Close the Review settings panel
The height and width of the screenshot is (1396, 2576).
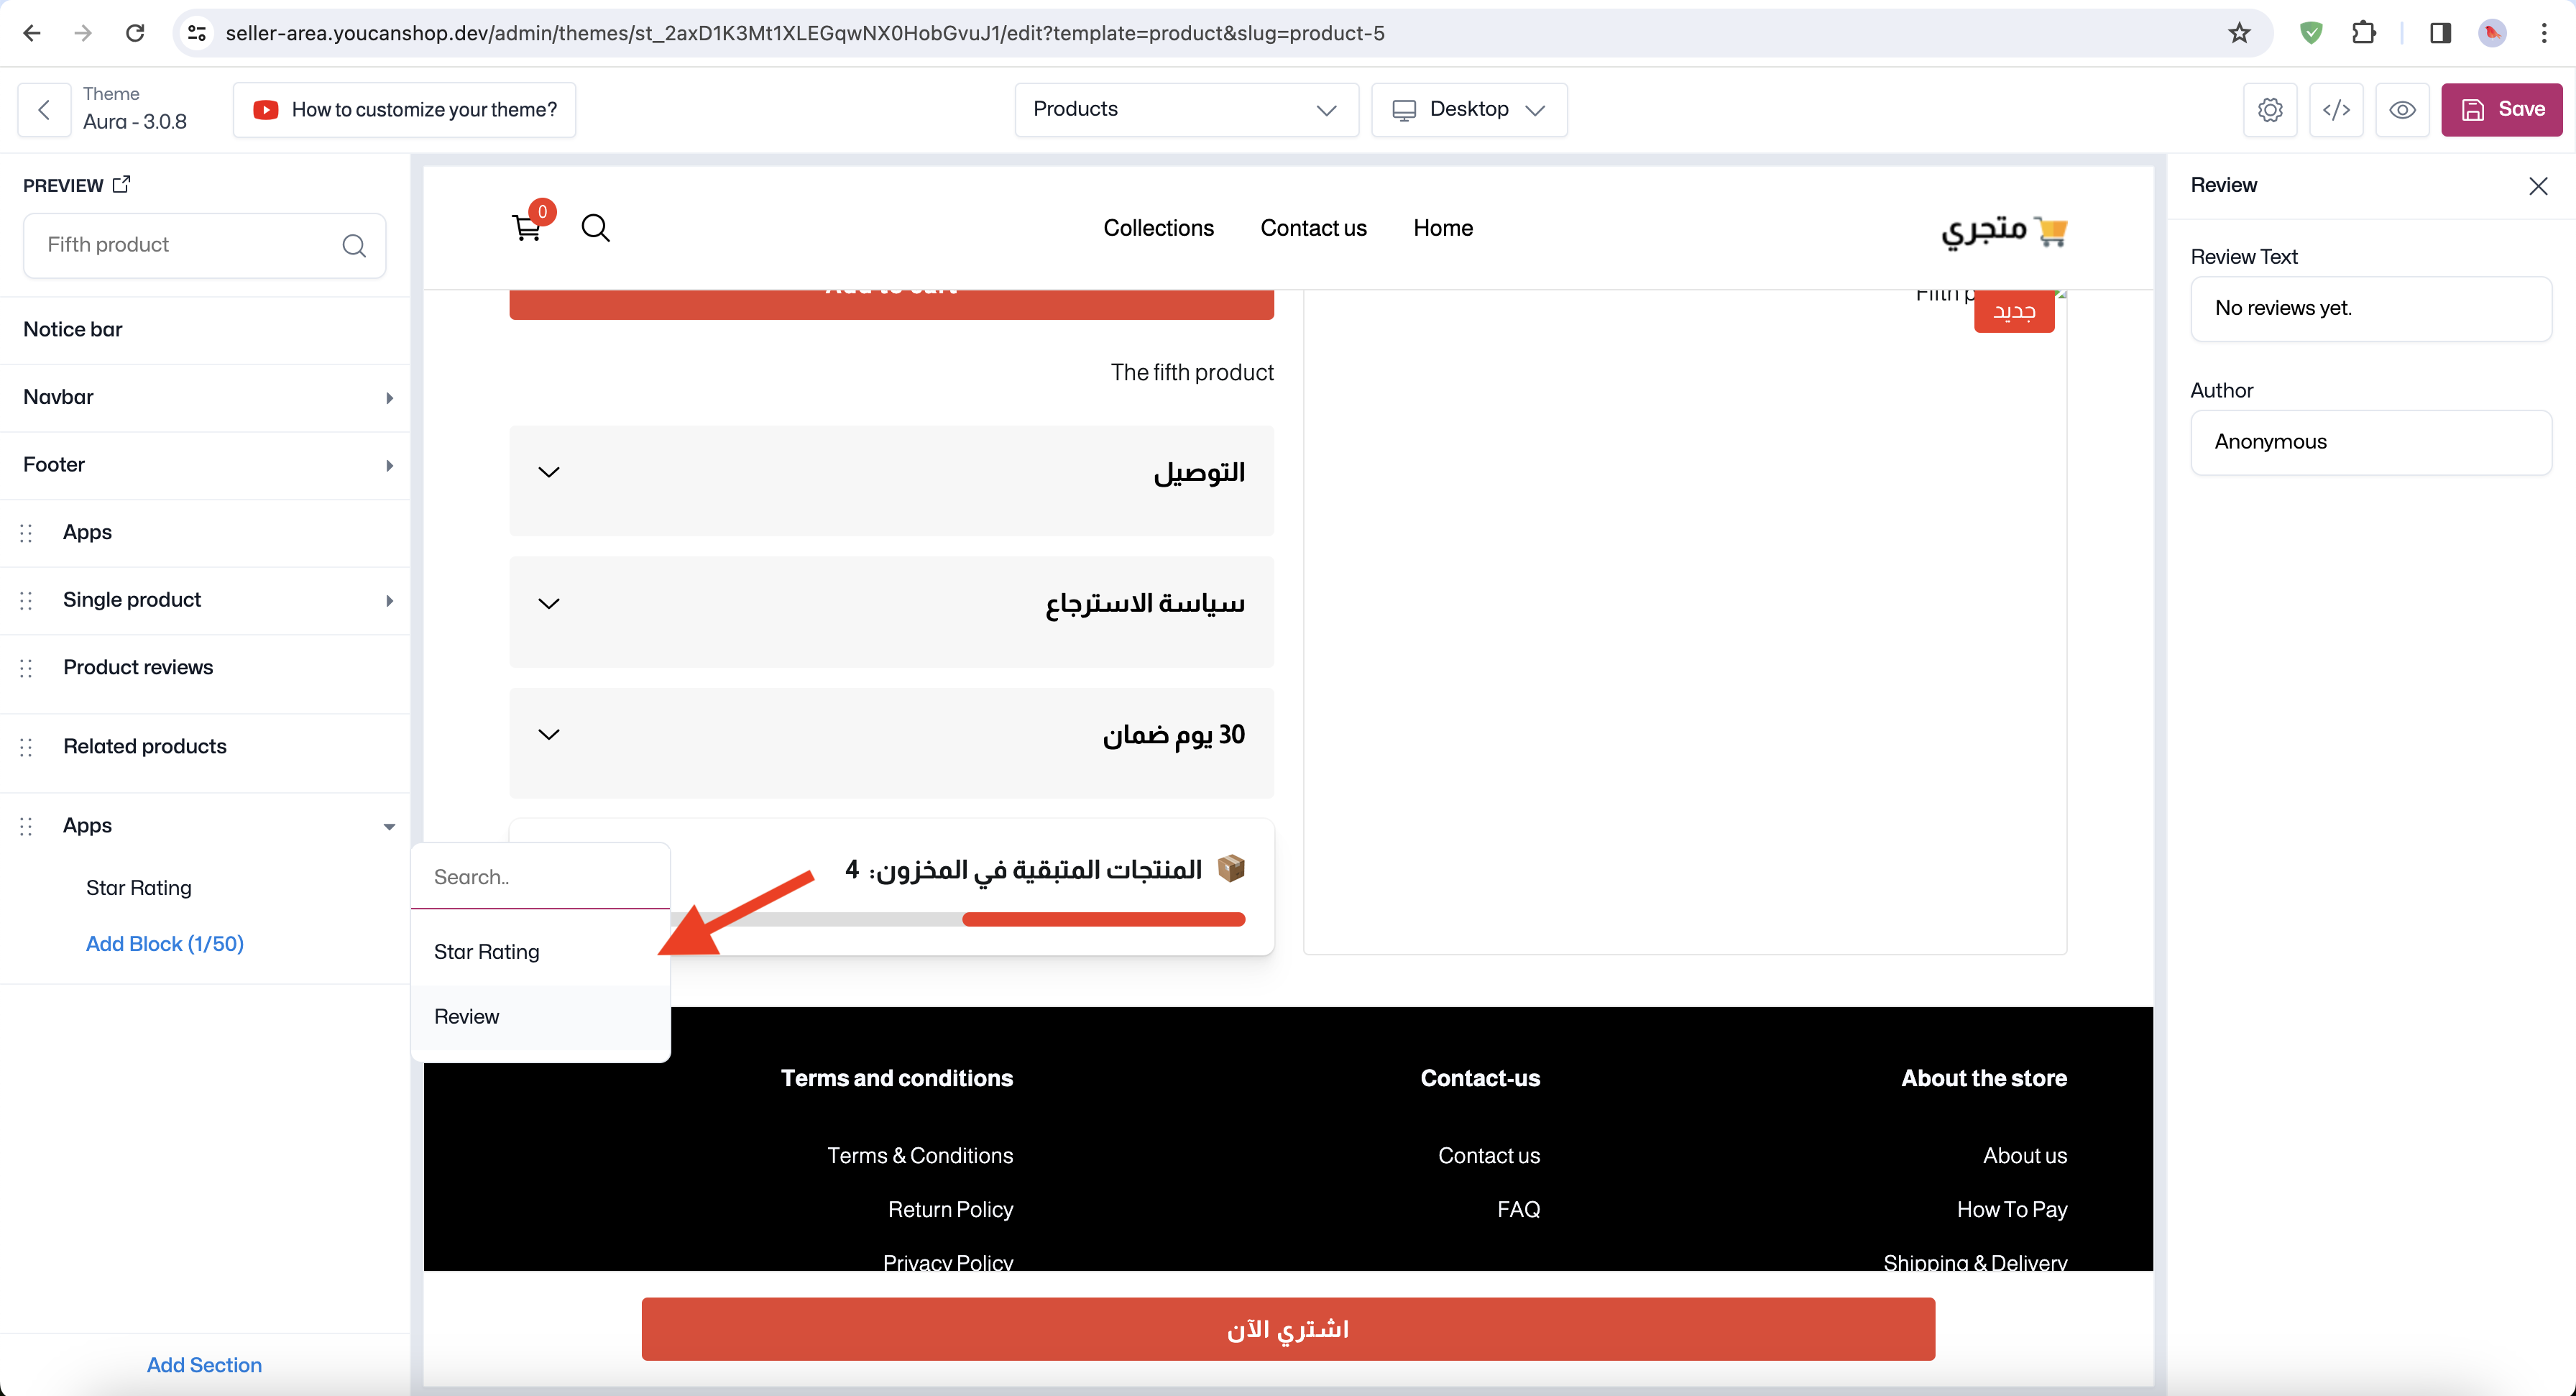tap(2538, 186)
